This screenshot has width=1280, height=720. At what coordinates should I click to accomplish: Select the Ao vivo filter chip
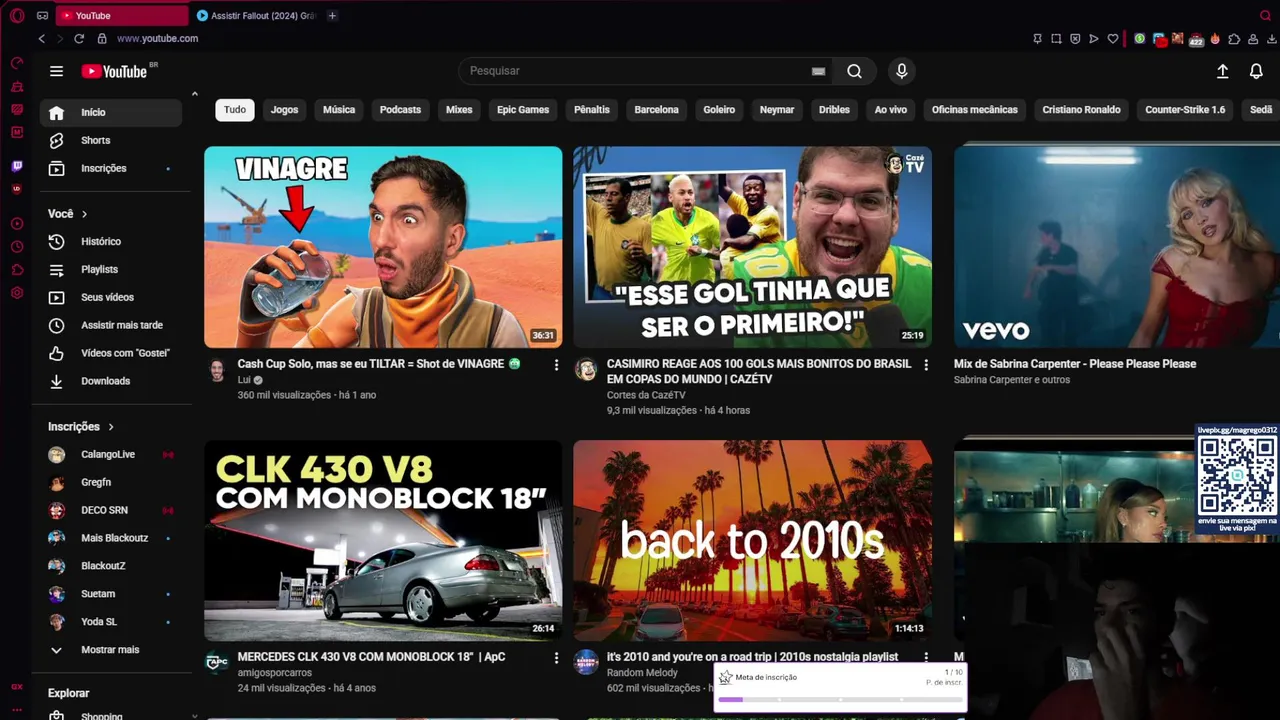[x=890, y=110]
